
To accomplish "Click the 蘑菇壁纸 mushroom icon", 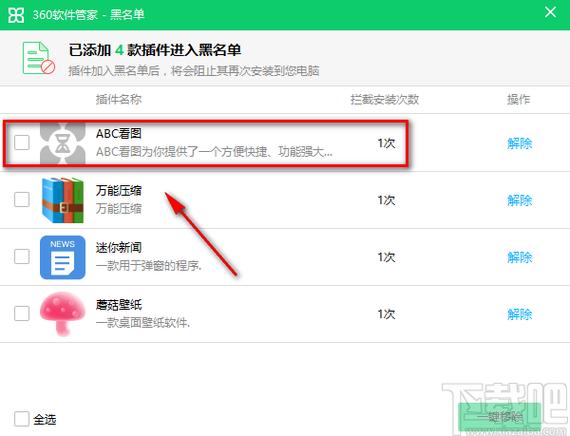I will point(63,314).
